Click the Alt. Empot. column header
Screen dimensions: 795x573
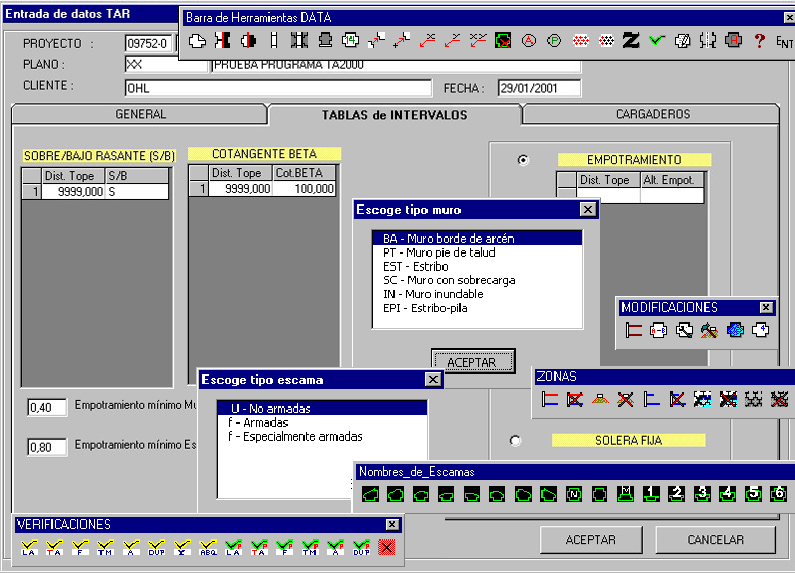click(671, 180)
